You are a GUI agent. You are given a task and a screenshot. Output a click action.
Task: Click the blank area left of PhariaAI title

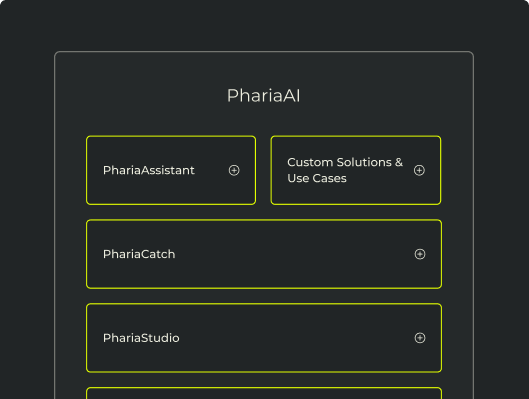click(x=142, y=95)
